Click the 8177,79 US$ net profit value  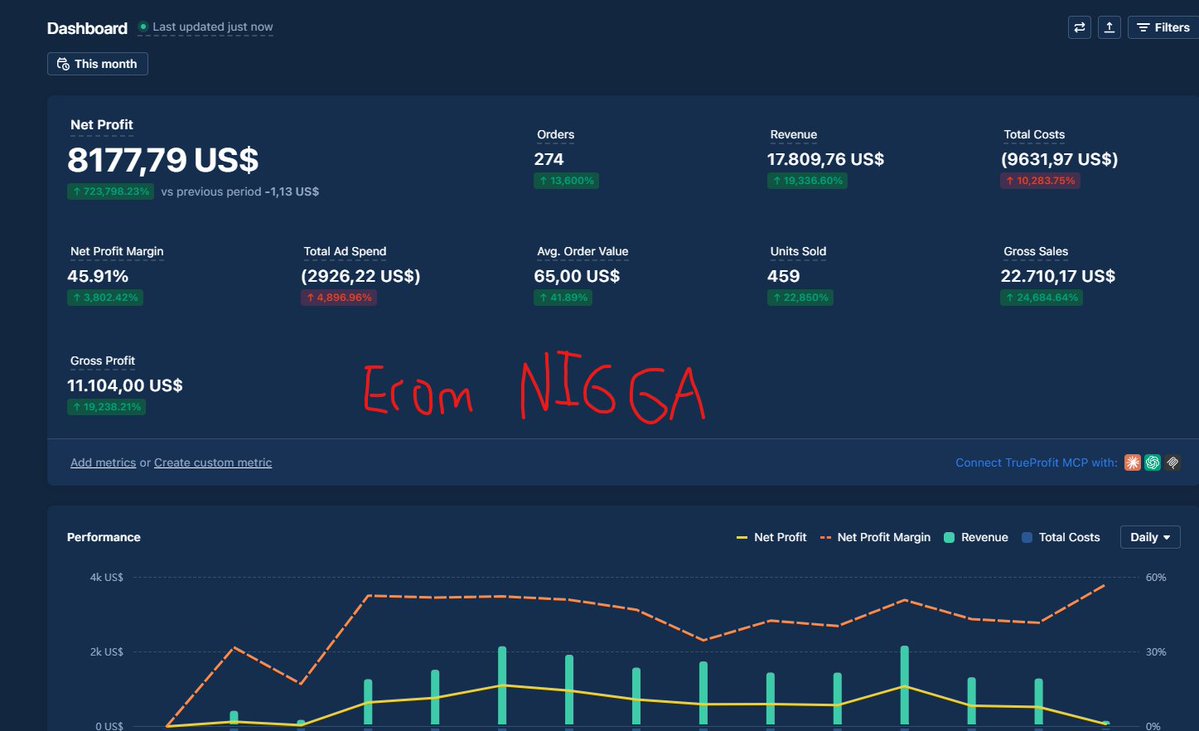[x=163, y=161]
